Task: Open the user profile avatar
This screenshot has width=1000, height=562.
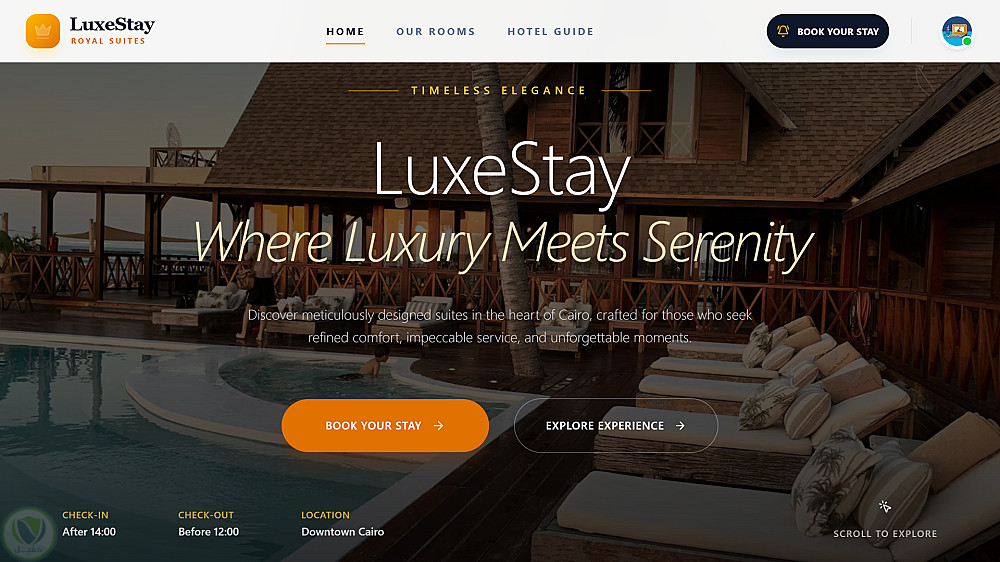Action: (957, 31)
